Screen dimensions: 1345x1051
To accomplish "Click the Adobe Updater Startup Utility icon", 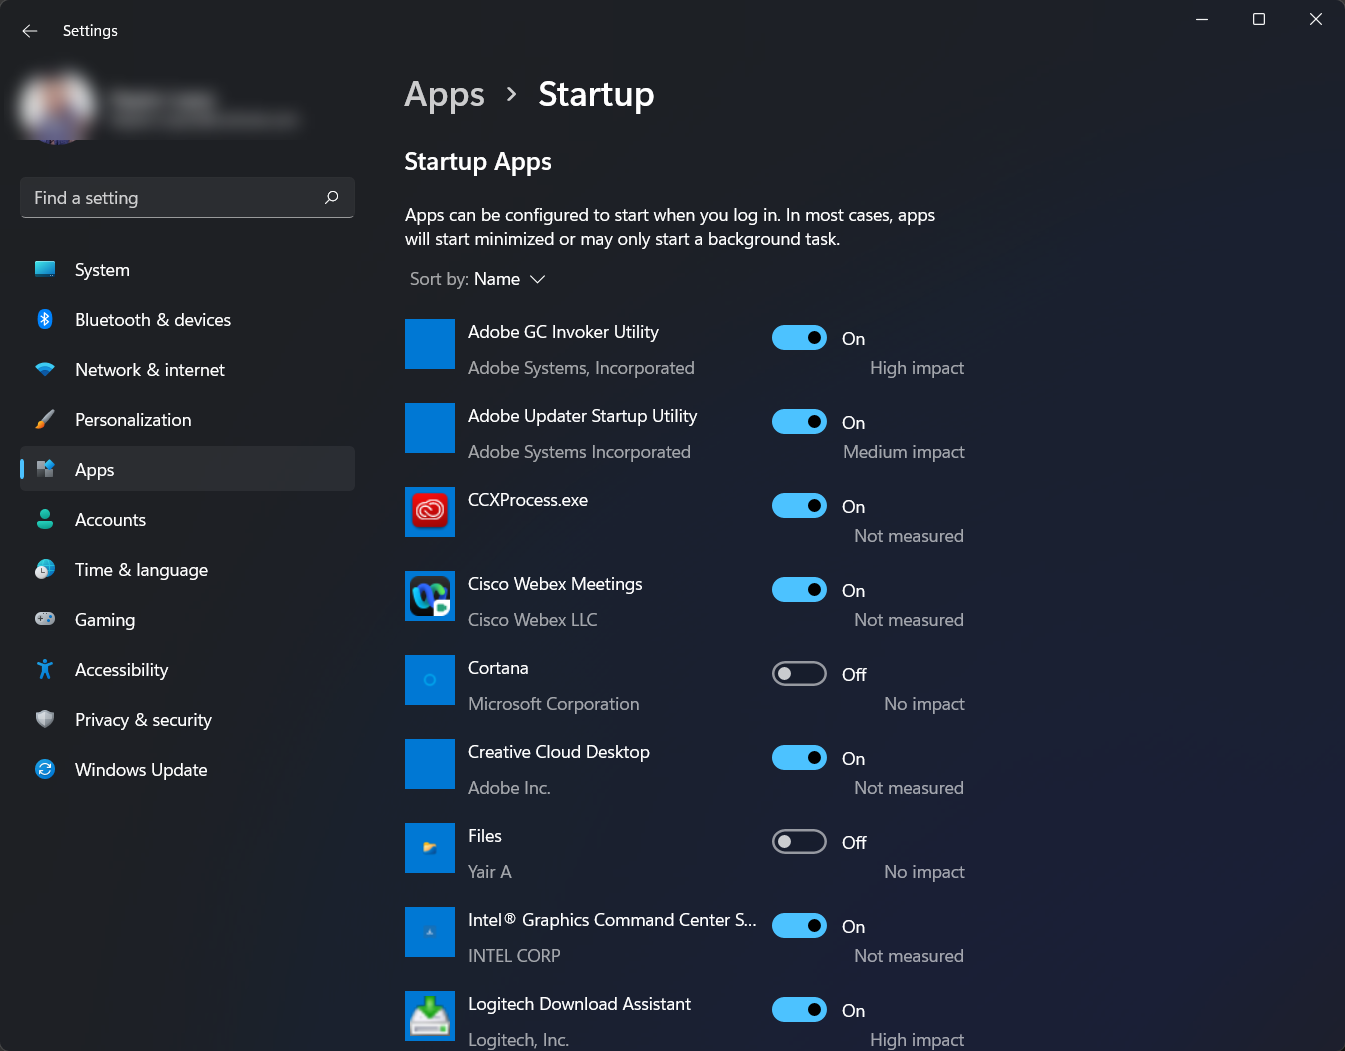I will pyautogui.click(x=430, y=428).
